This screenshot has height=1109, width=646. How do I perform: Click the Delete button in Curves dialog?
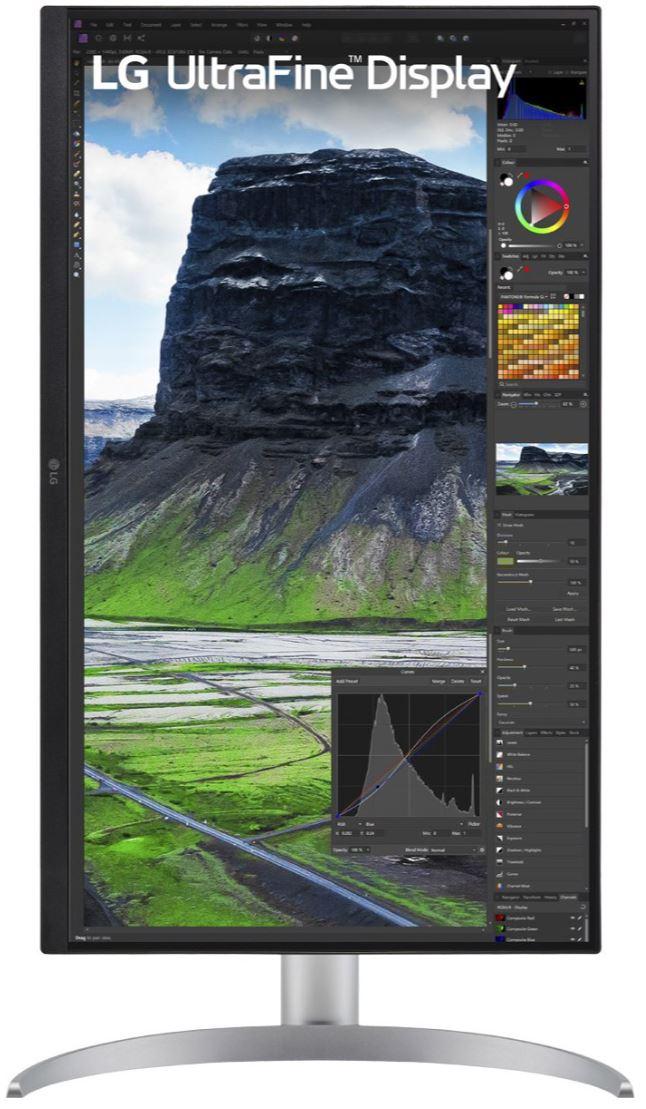click(458, 681)
